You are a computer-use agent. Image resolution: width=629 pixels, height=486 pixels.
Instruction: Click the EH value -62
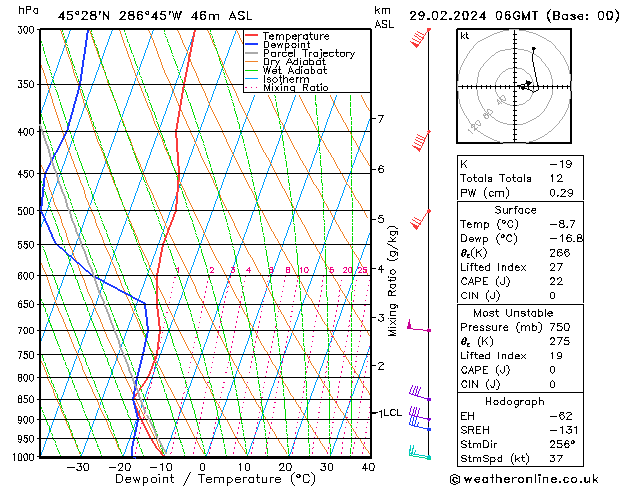pos(561,416)
